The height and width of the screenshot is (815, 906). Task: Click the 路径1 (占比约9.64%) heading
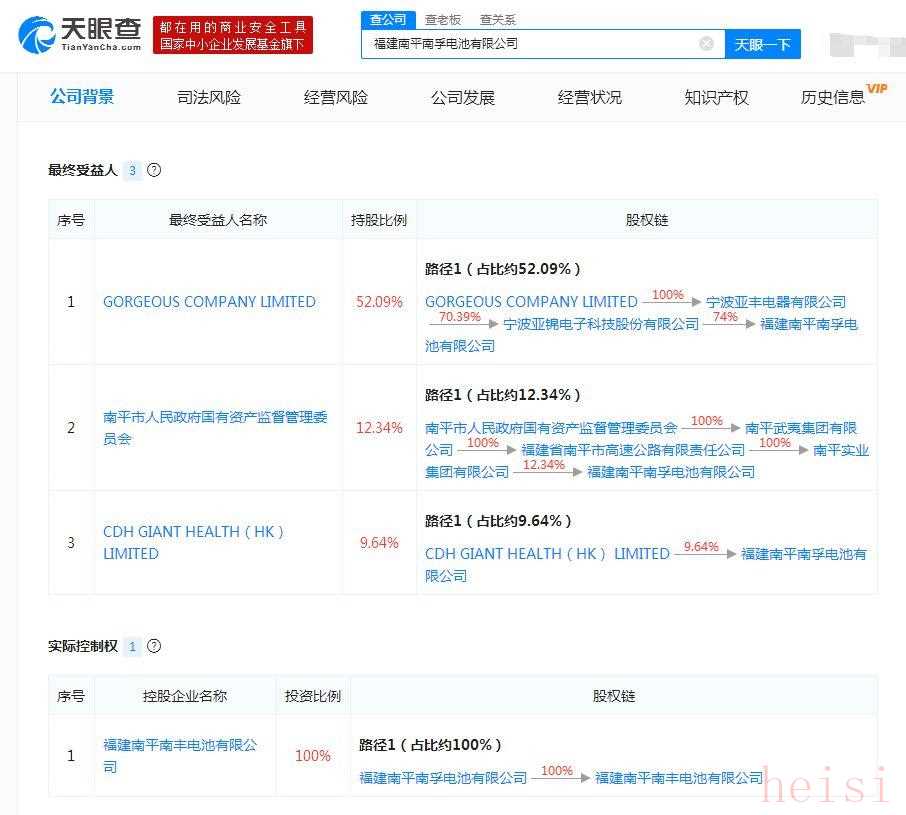(x=498, y=520)
